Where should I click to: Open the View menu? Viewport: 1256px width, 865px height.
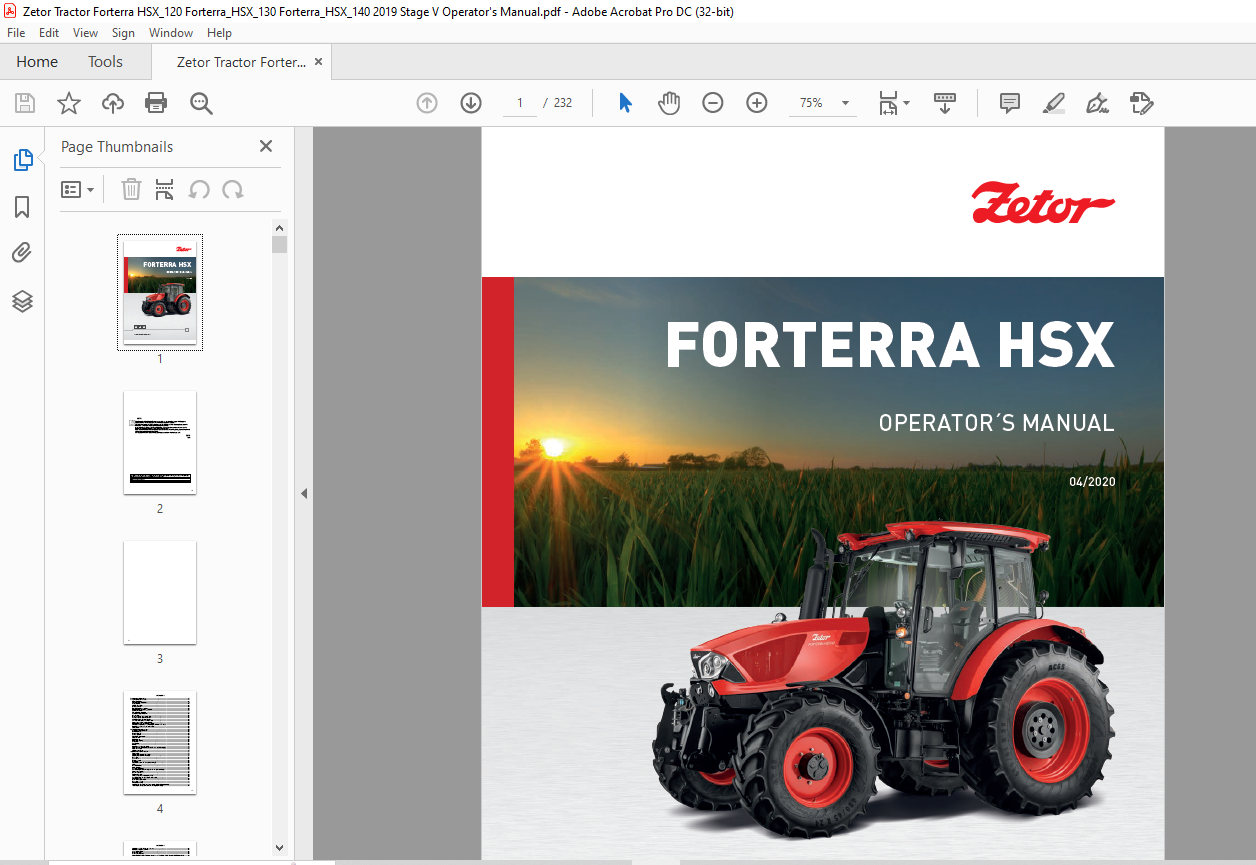coord(86,33)
